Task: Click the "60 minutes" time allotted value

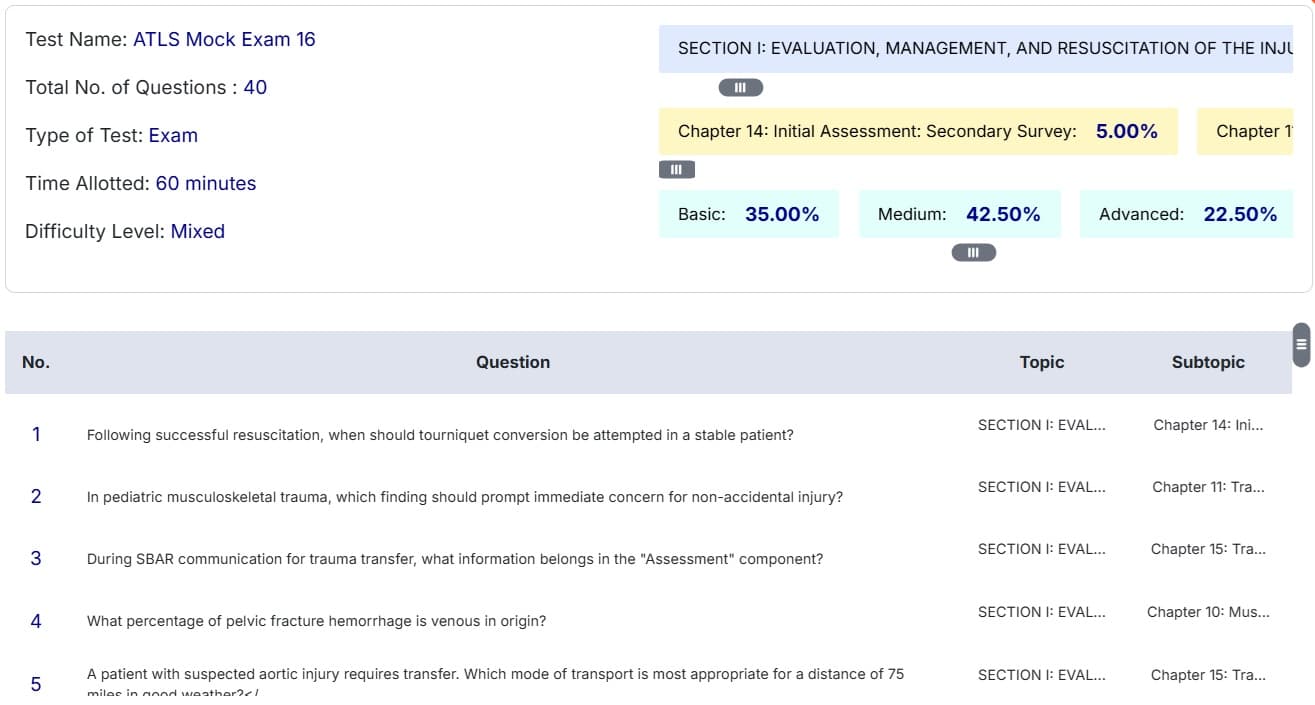Action: click(x=206, y=183)
